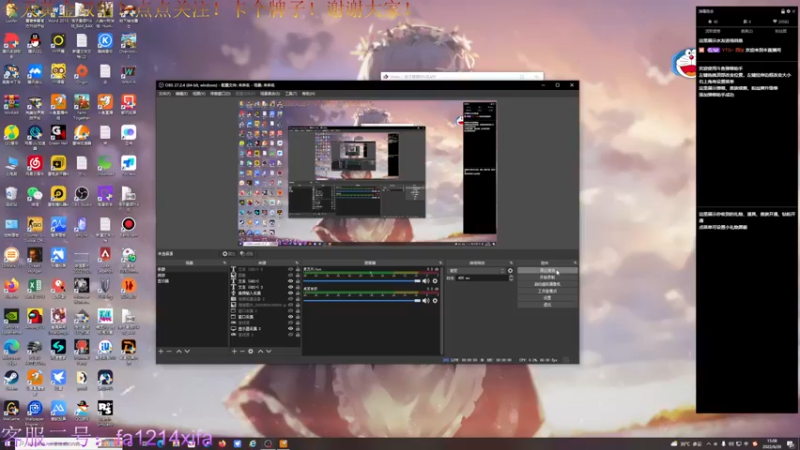Toggle visibility of 文本 (GDI+) 2 source

(x=290, y=269)
